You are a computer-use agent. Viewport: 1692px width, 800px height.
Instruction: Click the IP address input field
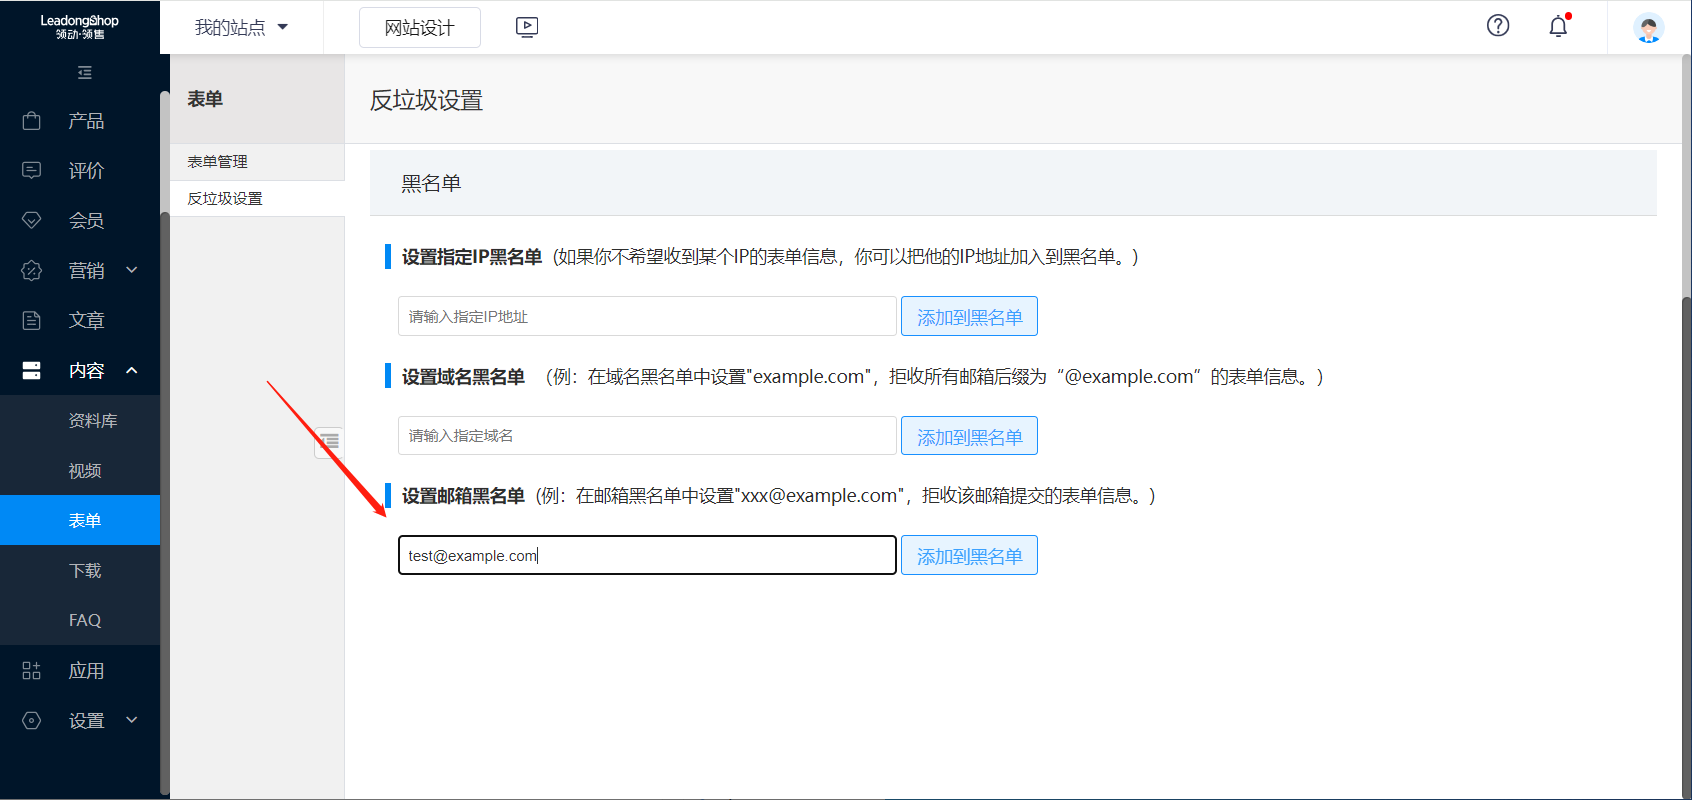pos(646,317)
